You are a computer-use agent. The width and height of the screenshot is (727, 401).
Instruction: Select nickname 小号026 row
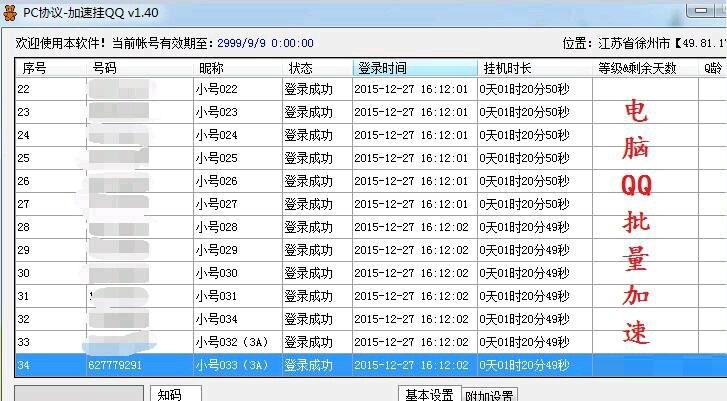217,181
